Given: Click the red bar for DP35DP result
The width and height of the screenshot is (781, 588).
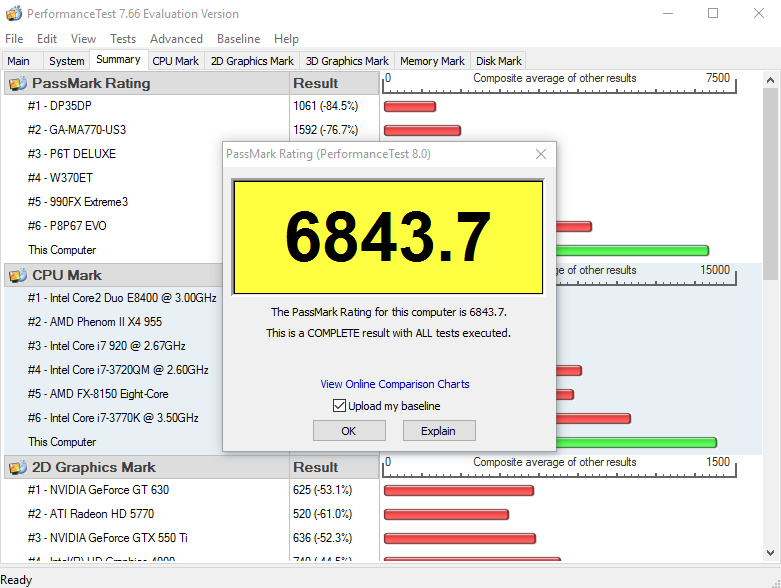Looking at the screenshot, I should (409, 106).
